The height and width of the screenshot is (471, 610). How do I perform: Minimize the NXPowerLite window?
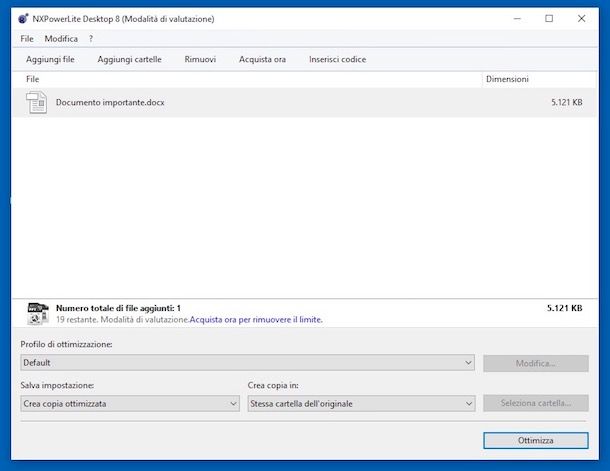517,18
